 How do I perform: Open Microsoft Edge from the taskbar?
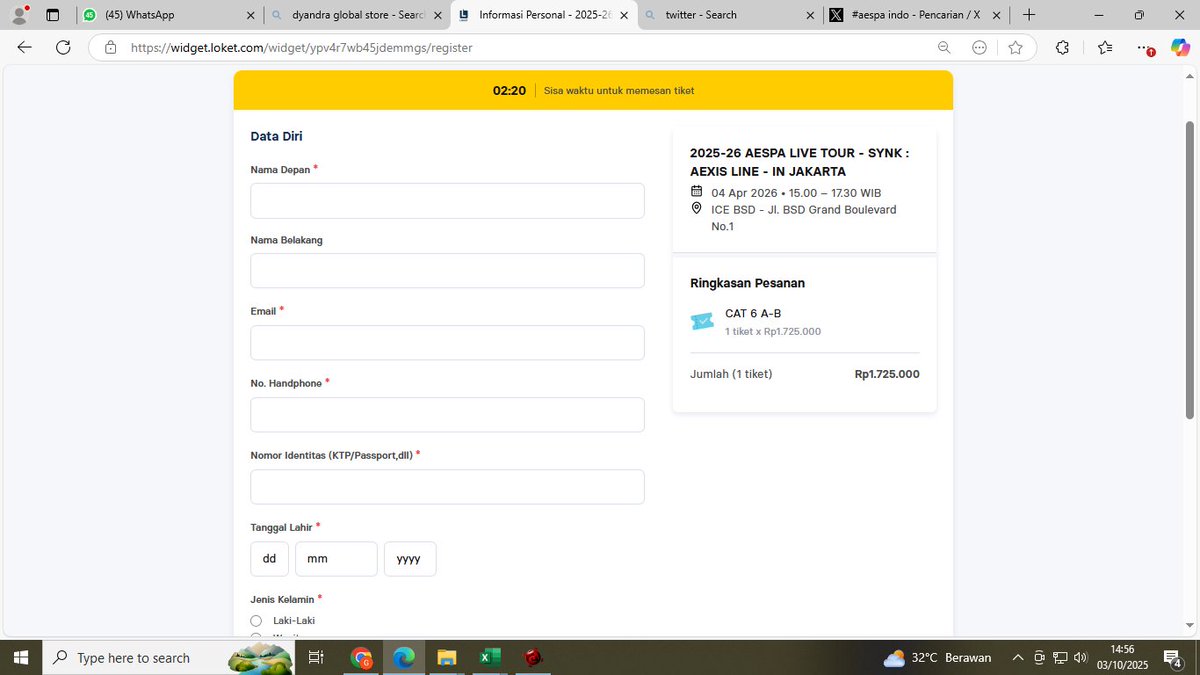coord(403,657)
